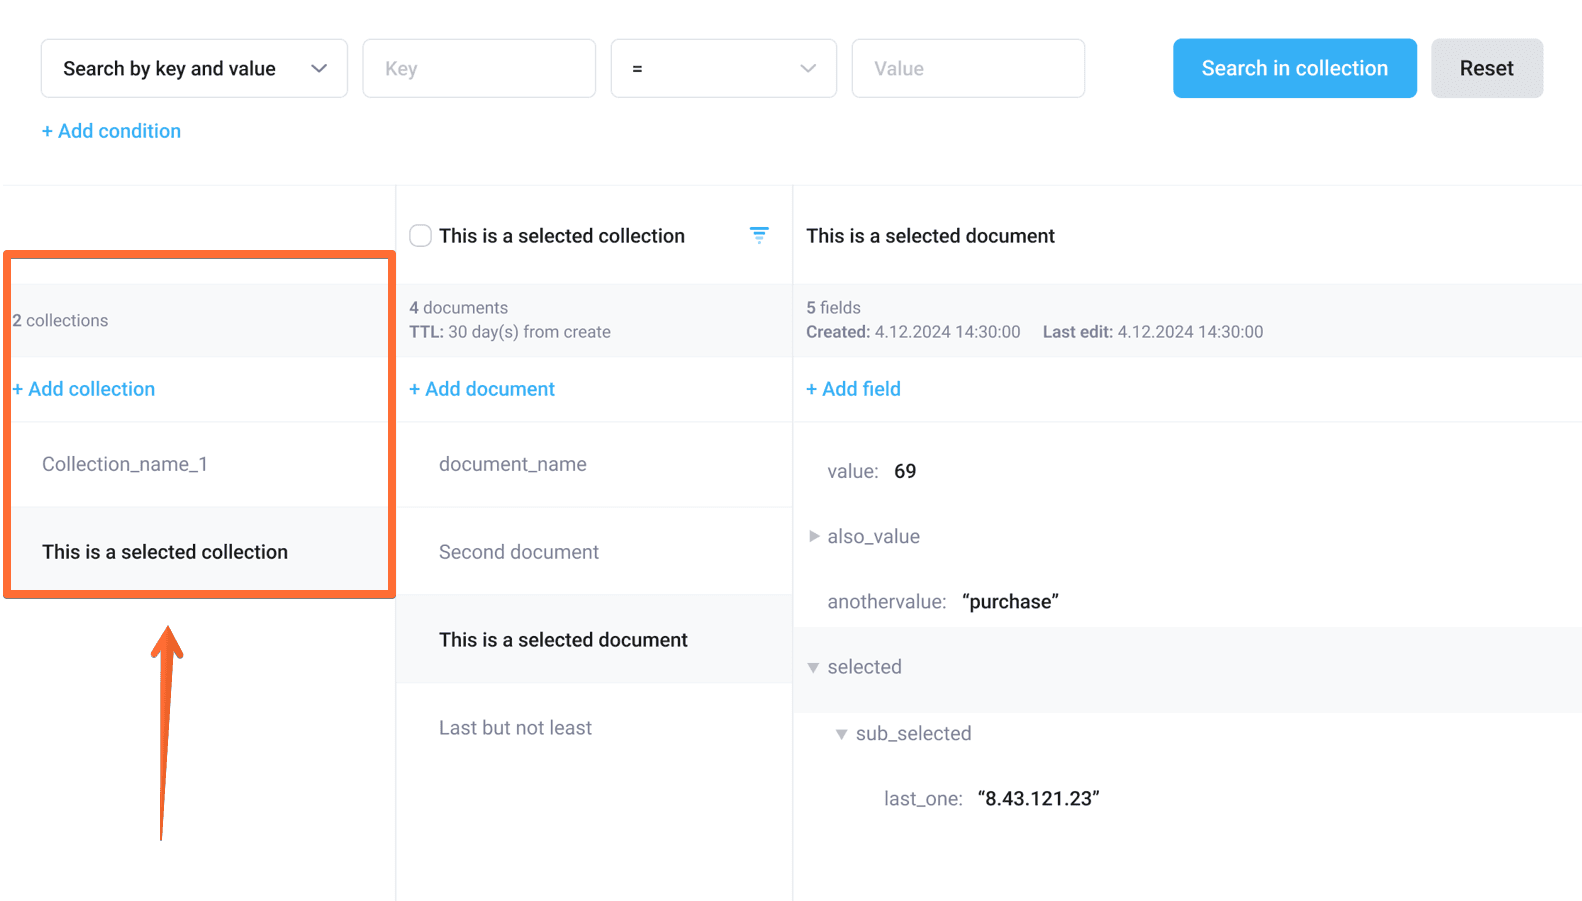1582x901 pixels.
Task: Open the Last but not least document
Action: (x=515, y=728)
